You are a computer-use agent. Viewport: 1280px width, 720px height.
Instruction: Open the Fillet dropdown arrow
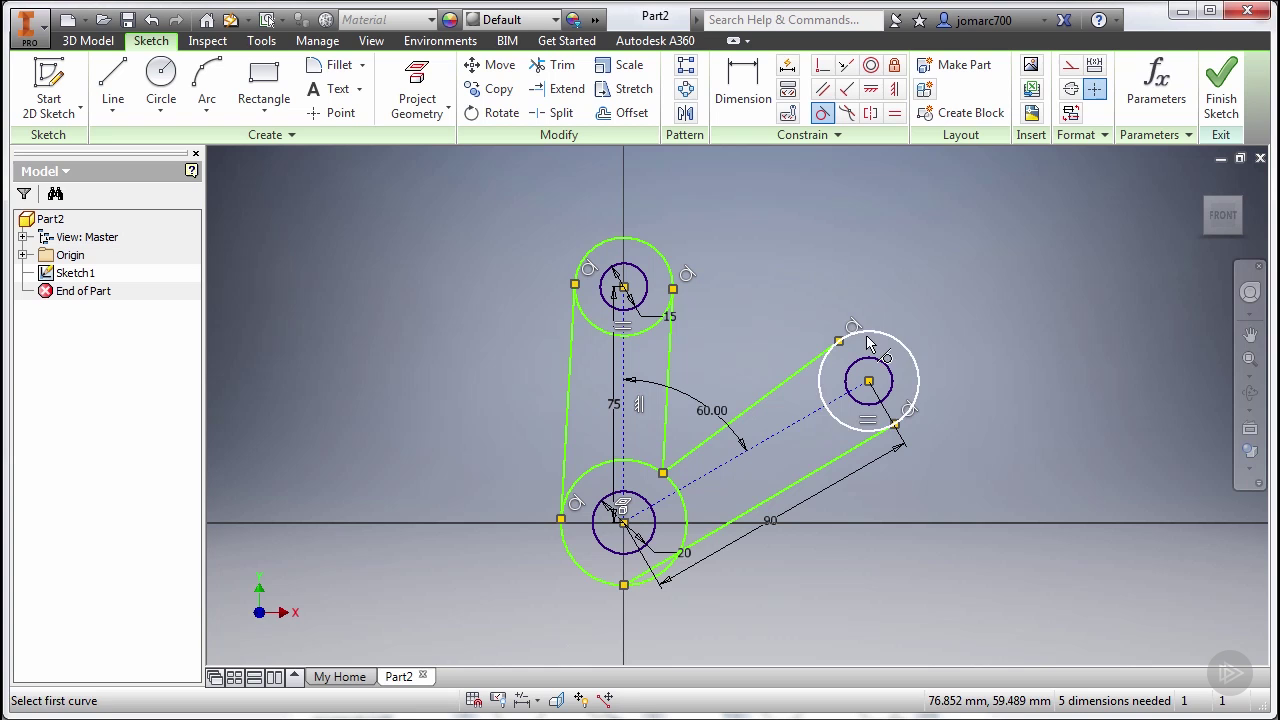362,65
